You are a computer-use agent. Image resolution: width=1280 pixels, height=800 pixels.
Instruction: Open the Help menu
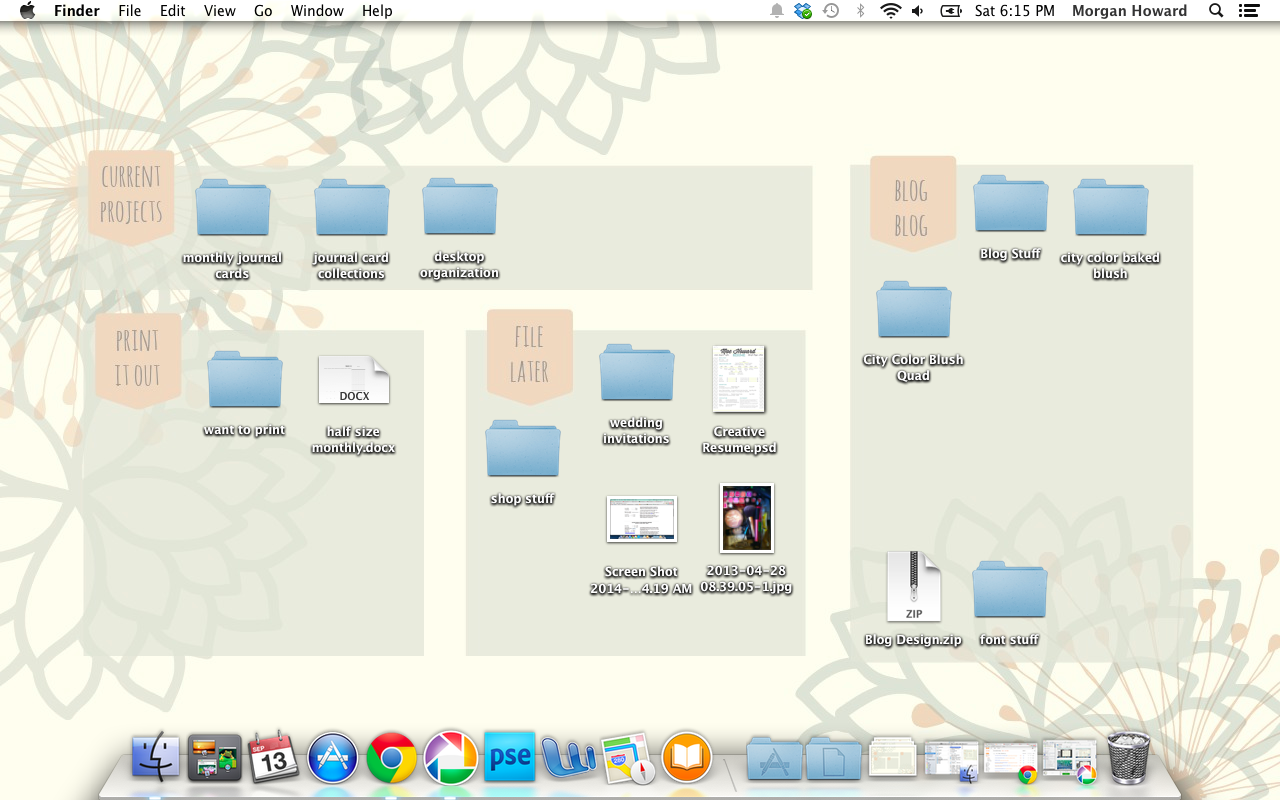pyautogui.click(x=377, y=11)
